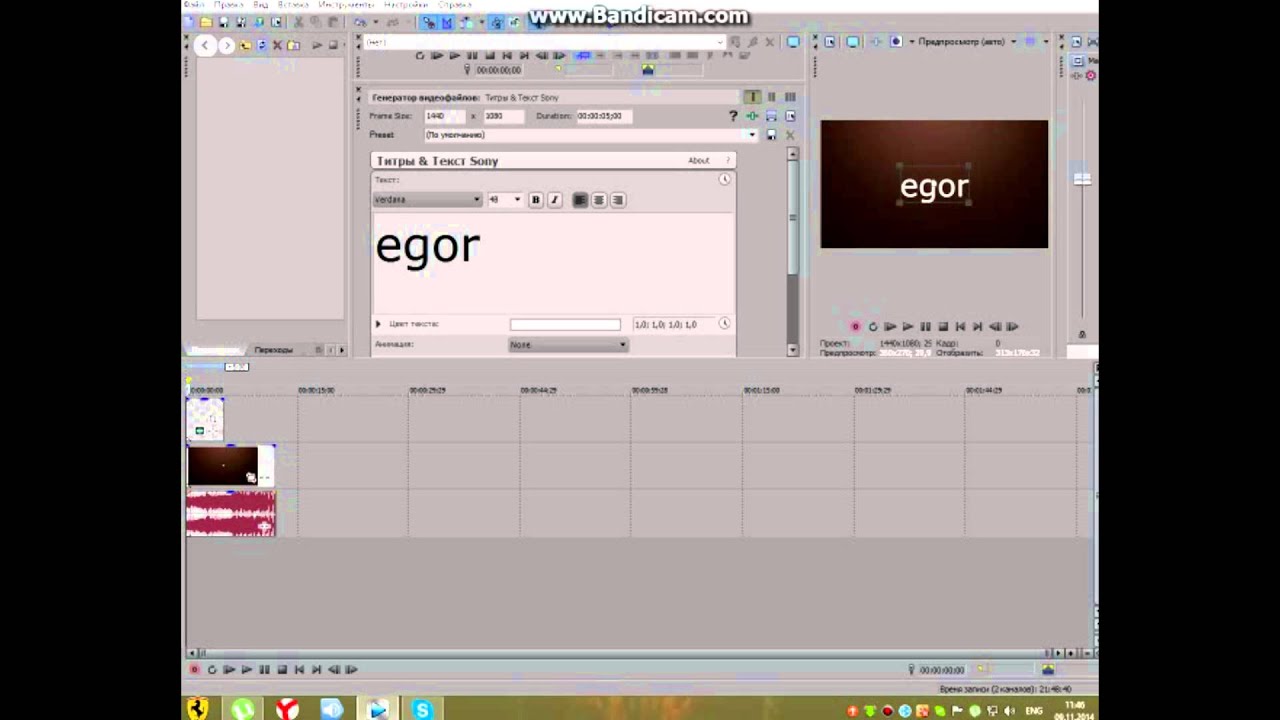Click the loop icon in preview panel
1280x720 pixels.
pos(872,327)
